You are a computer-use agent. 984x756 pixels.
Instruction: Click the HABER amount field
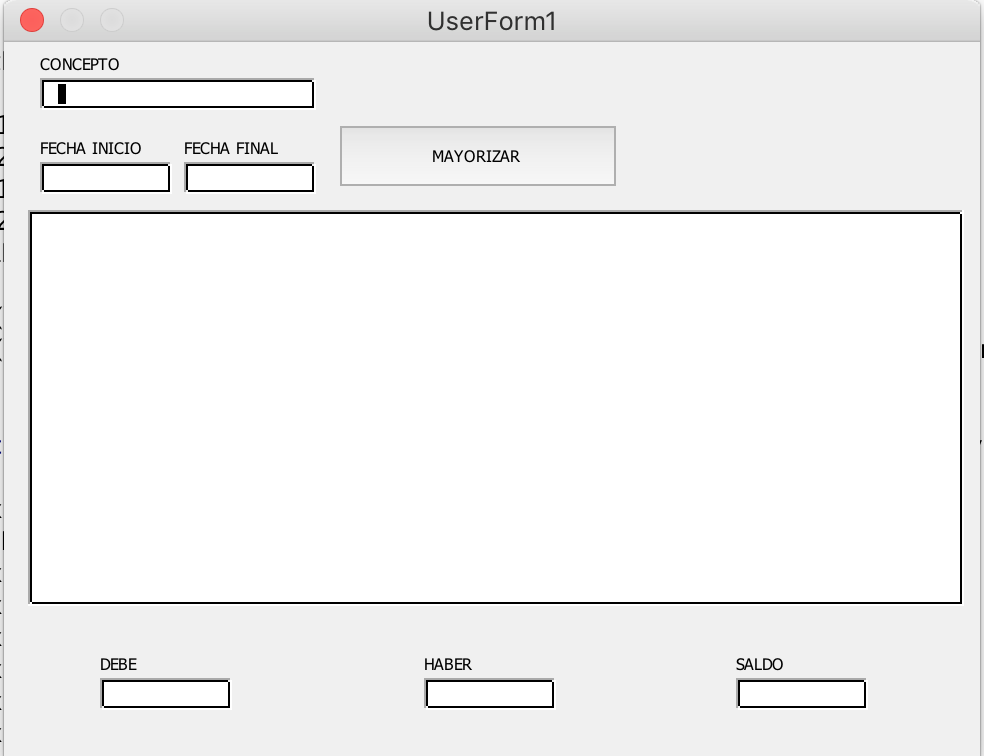click(x=489, y=693)
